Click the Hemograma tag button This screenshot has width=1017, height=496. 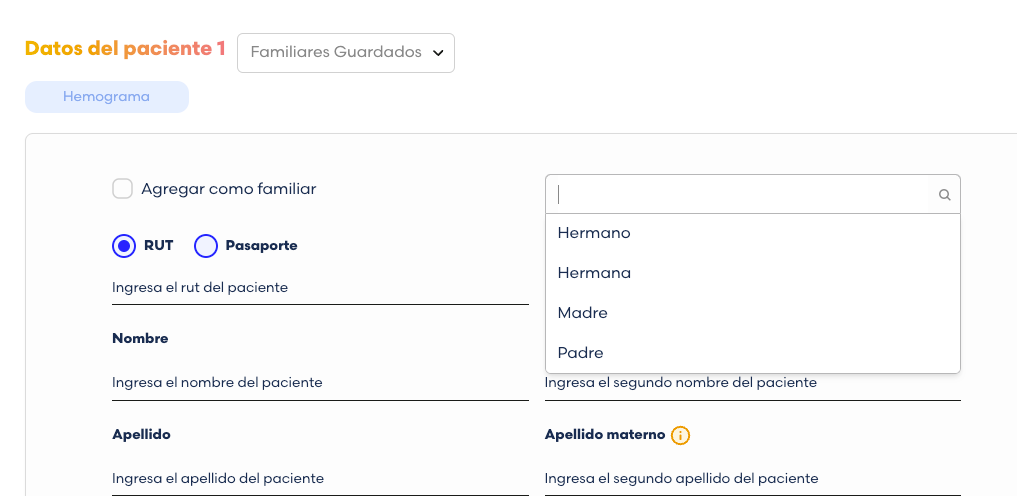point(107,97)
